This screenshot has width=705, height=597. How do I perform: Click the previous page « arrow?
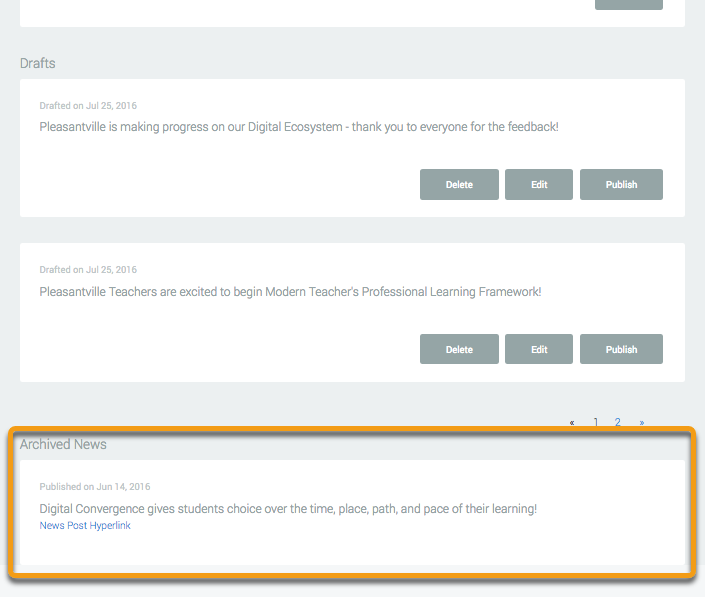click(571, 422)
